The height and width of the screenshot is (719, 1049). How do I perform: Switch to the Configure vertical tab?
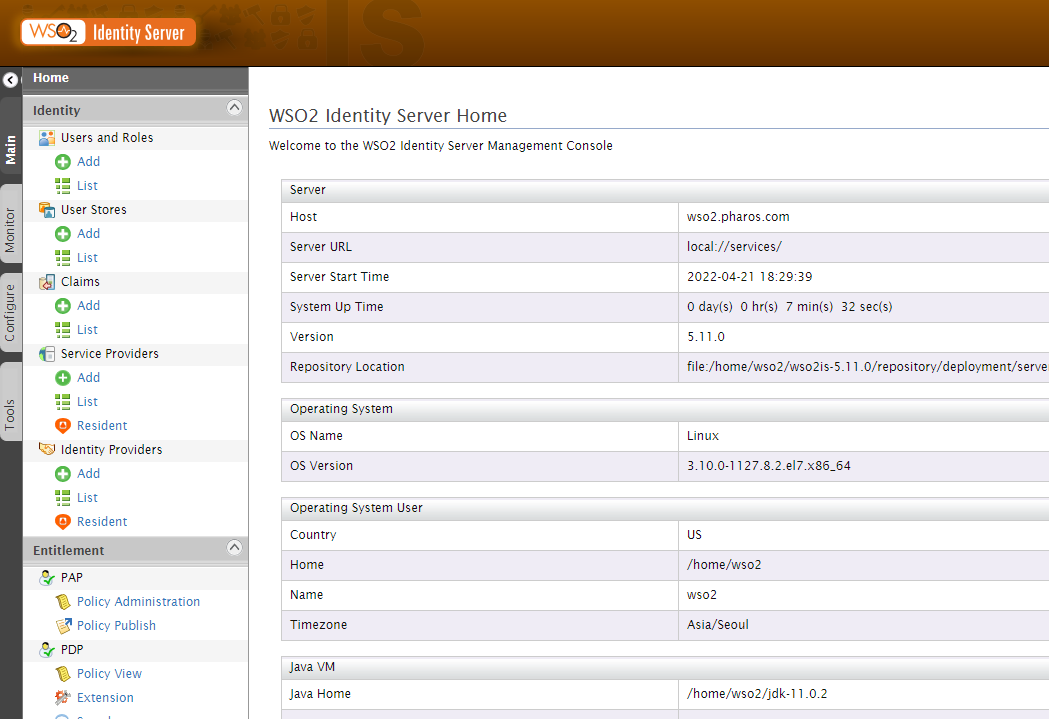pyautogui.click(x=10, y=313)
